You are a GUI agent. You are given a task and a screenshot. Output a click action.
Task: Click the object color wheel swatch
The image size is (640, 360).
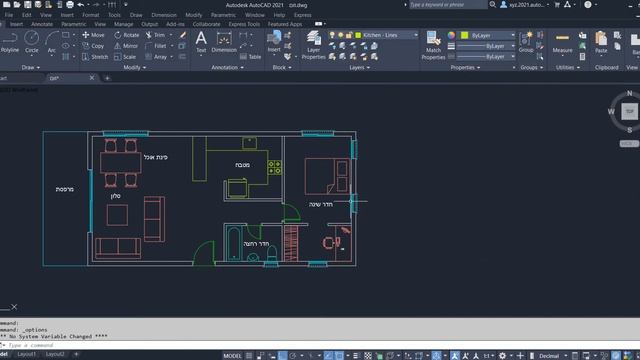(451, 35)
